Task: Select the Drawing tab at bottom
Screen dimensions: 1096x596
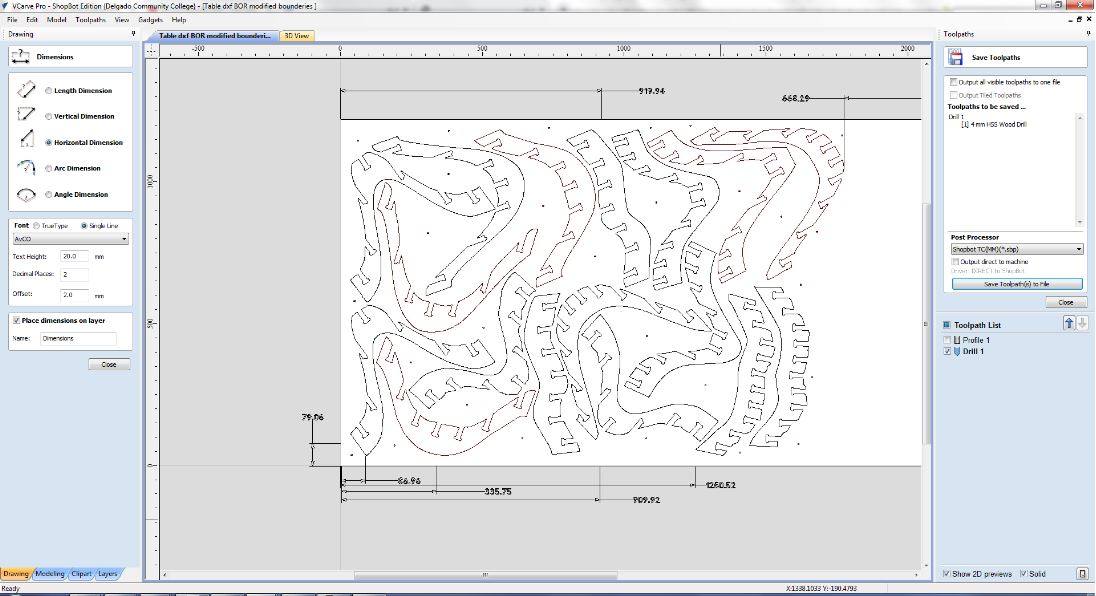Action: click(15, 574)
